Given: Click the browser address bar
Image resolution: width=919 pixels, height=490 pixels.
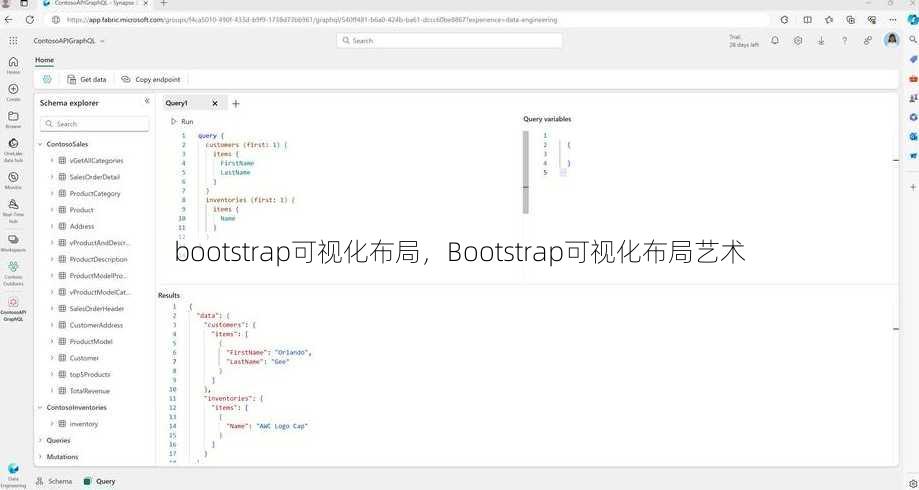Looking at the screenshot, I should [x=410, y=19].
